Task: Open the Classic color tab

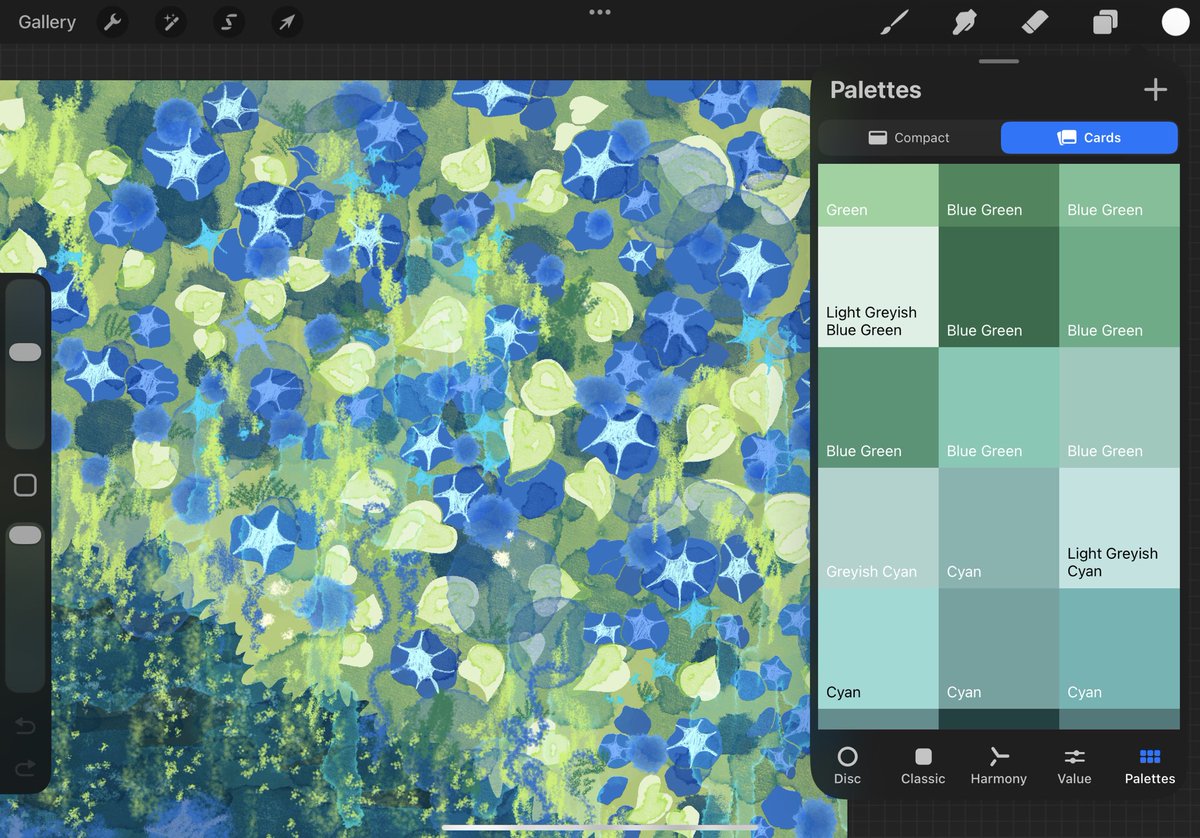Action: click(x=923, y=765)
